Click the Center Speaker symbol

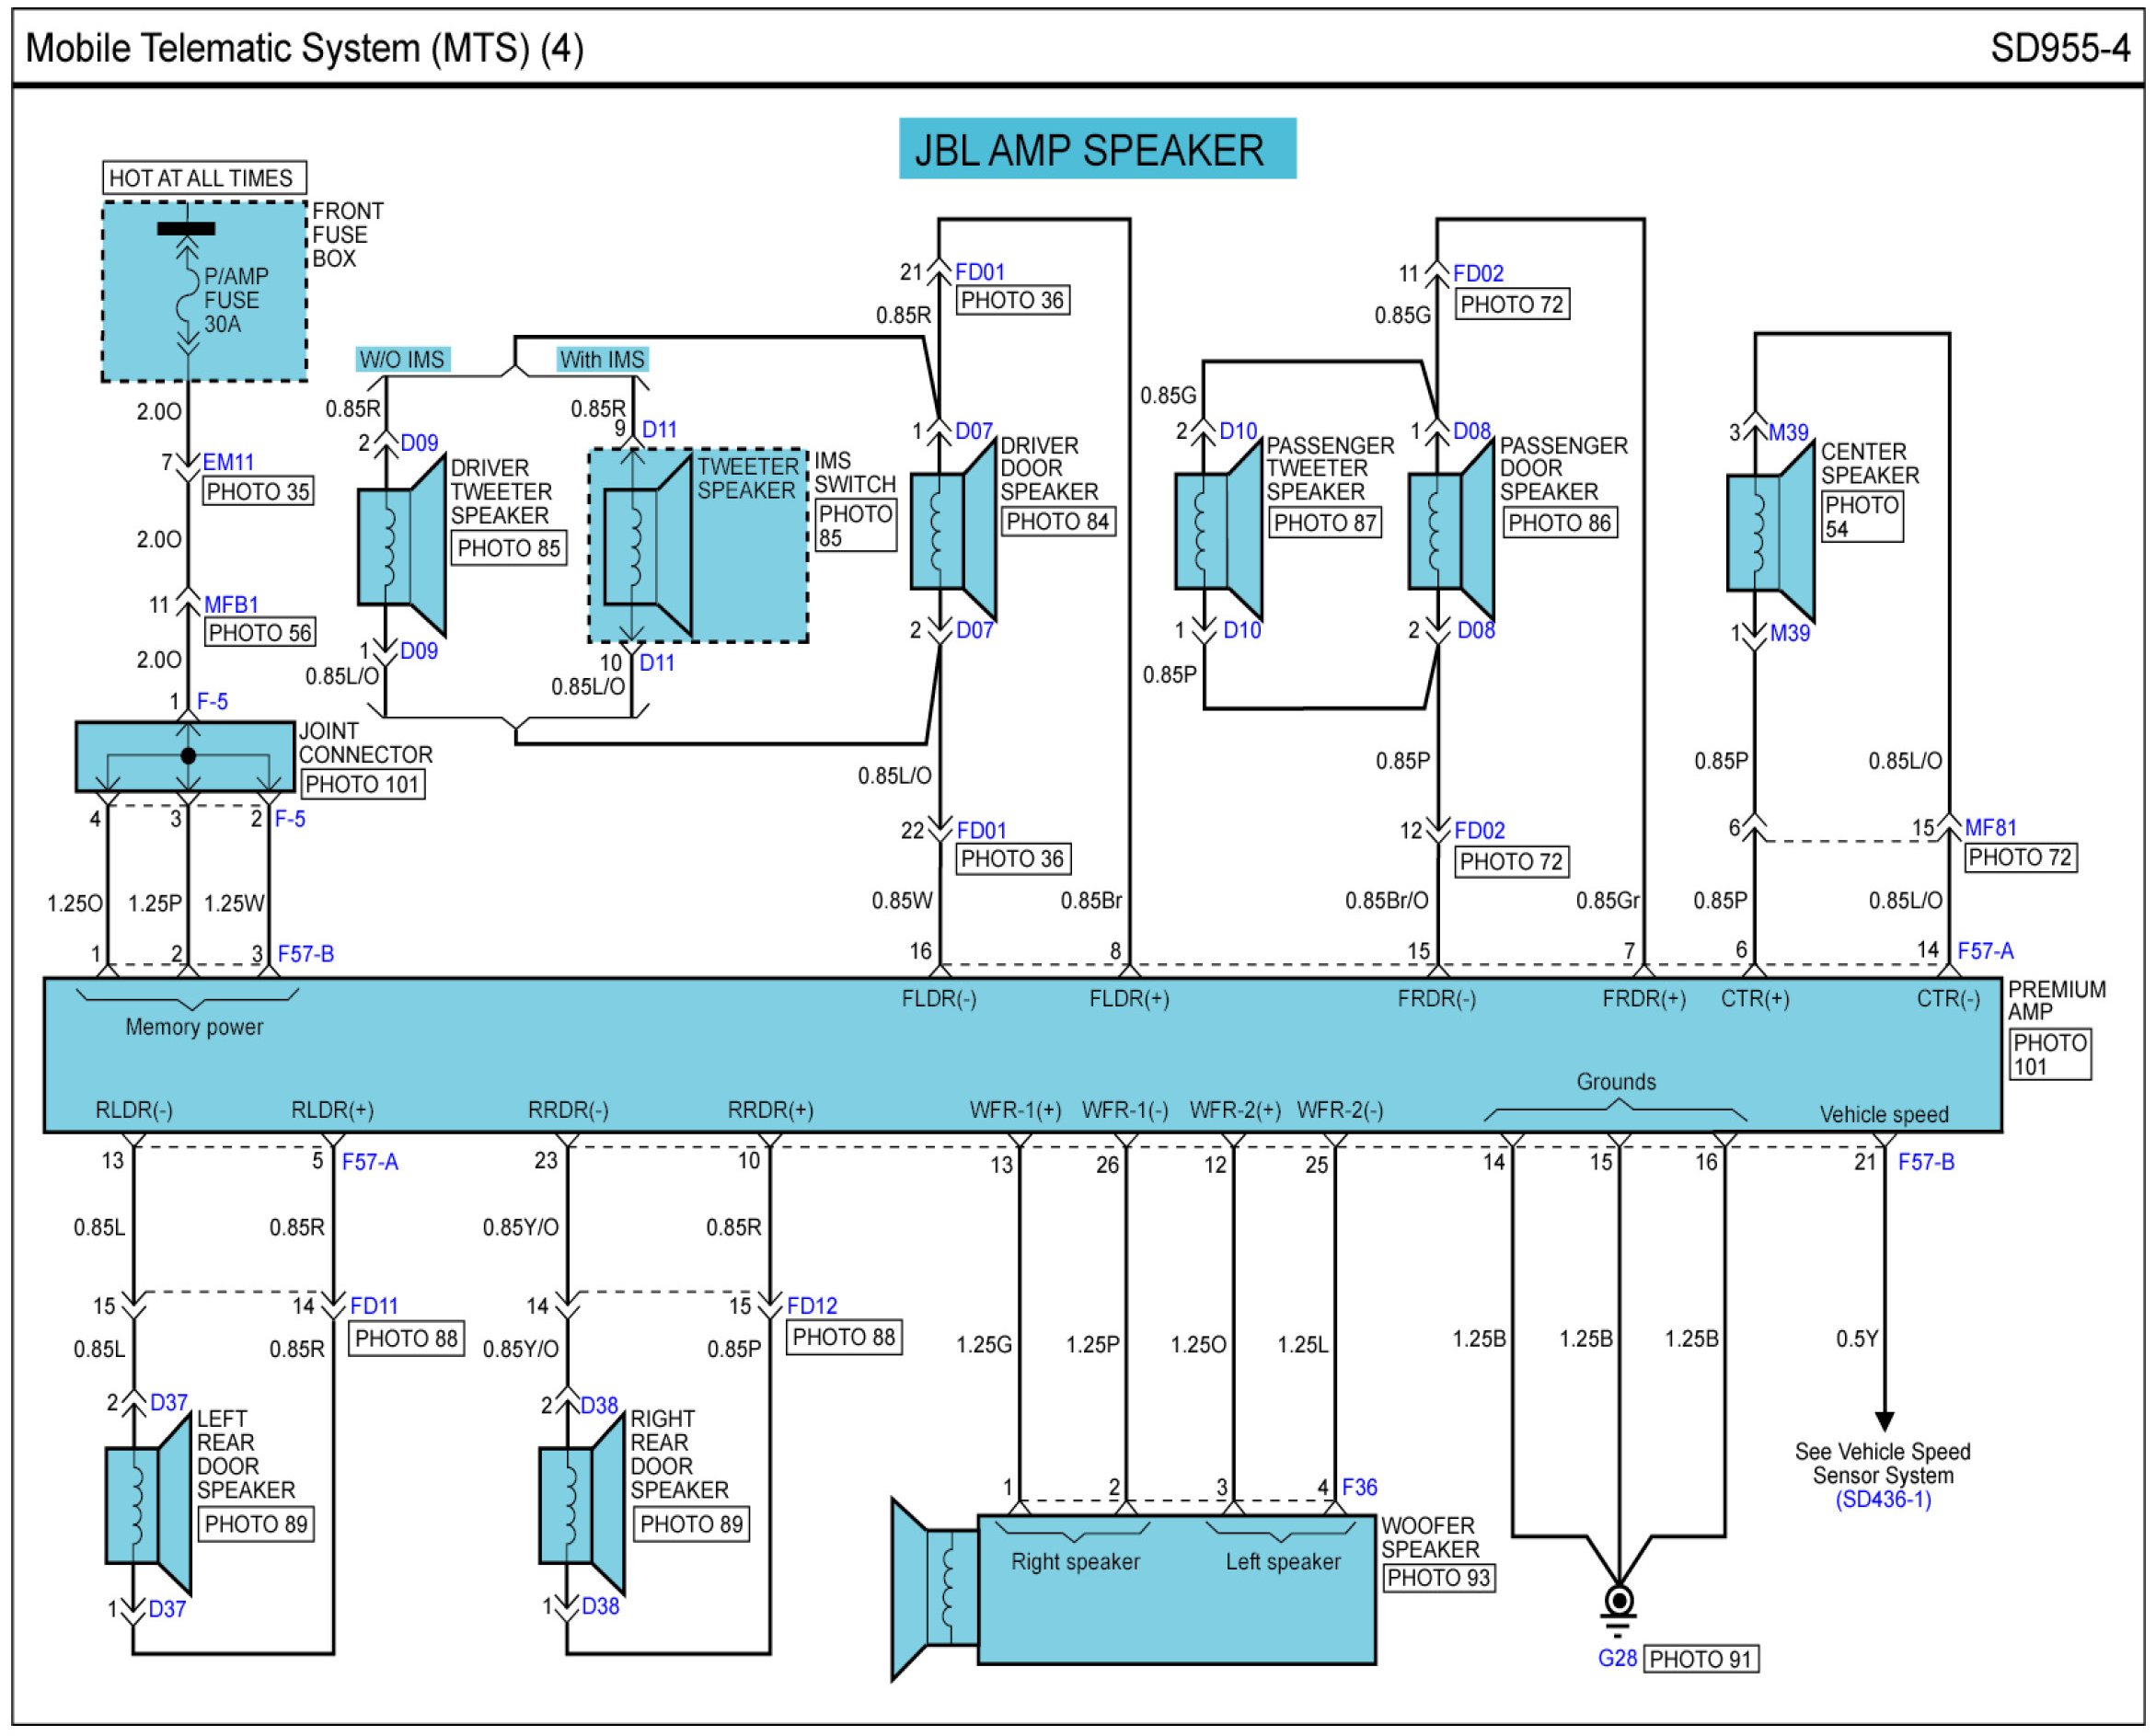click(1771, 533)
